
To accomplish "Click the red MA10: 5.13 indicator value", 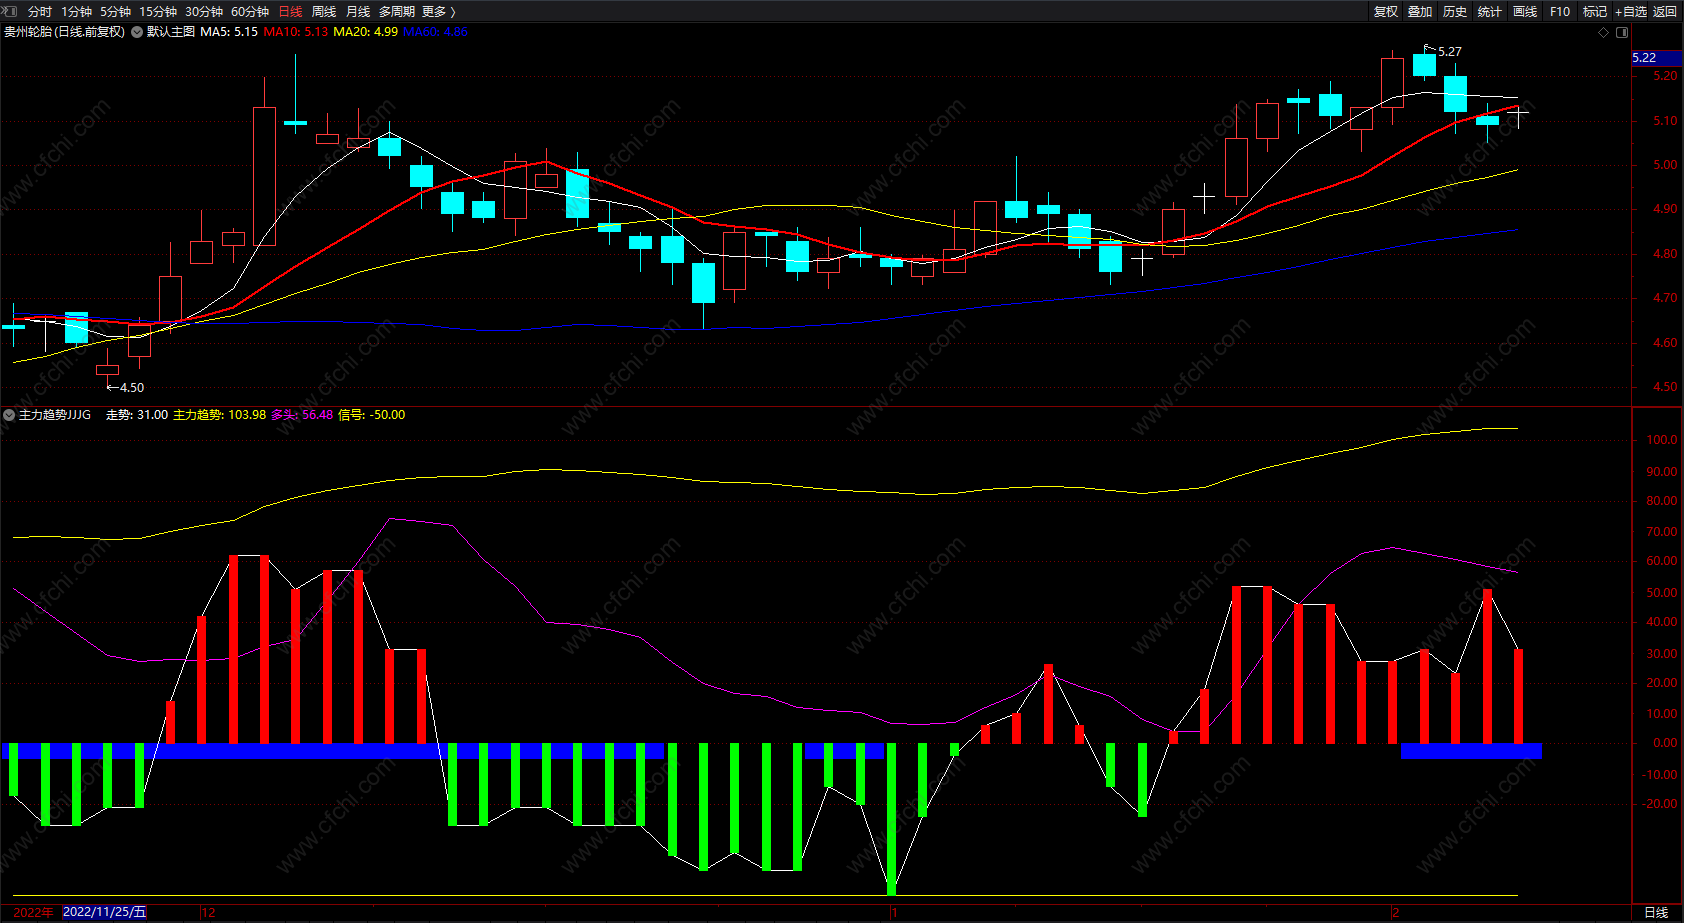I will pos(296,32).
